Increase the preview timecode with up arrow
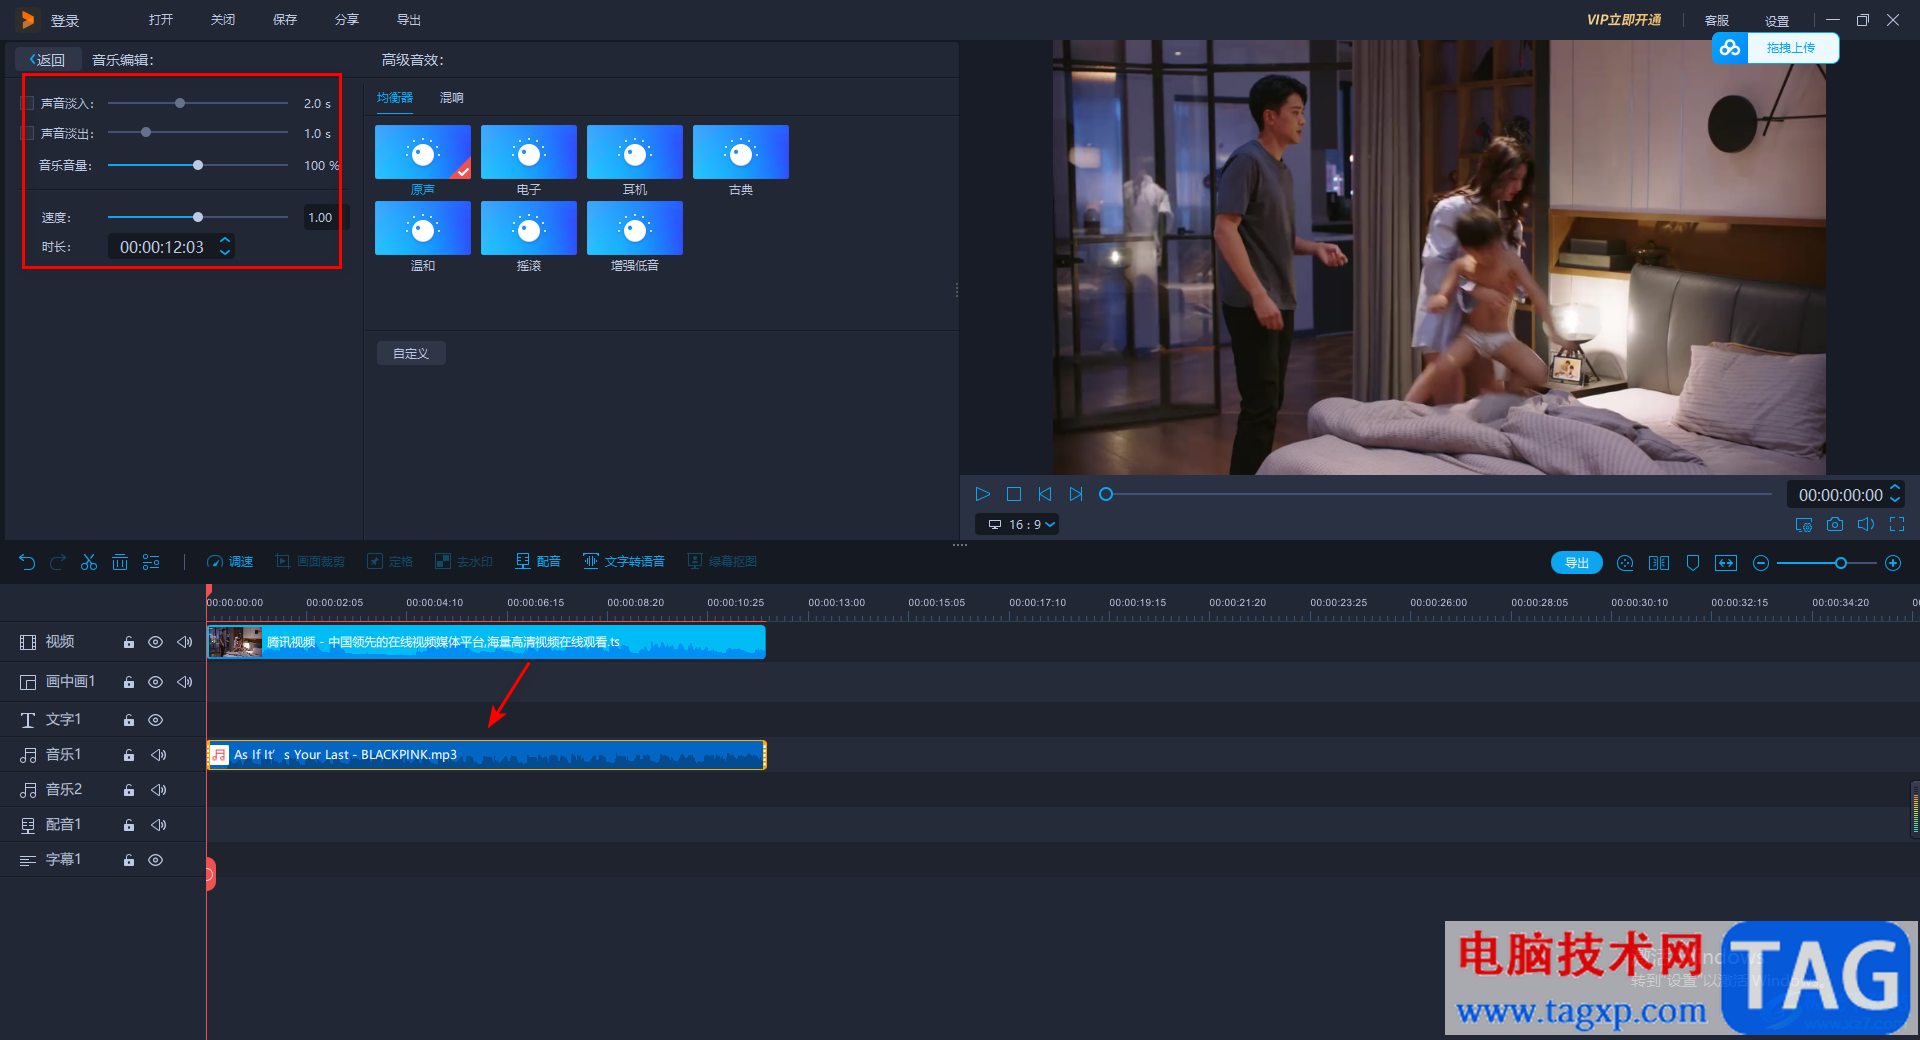The width and height of the screenshot is (1920, 1040). coord(1894,488)
